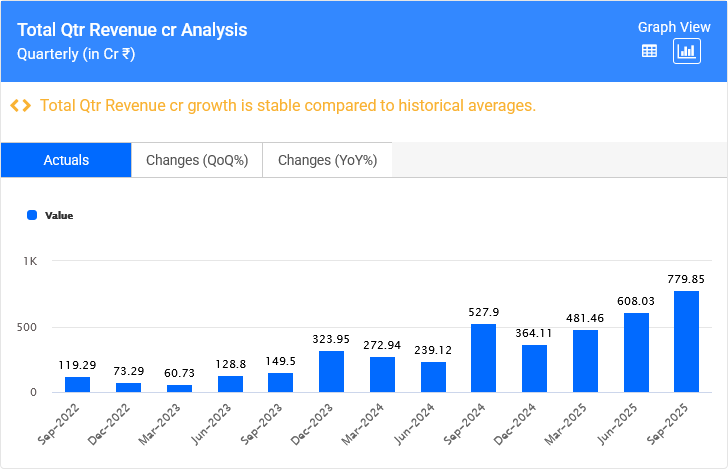Click the Jun-2025 bar showing 608.03
728x469 pixels.
click(636, 353)
